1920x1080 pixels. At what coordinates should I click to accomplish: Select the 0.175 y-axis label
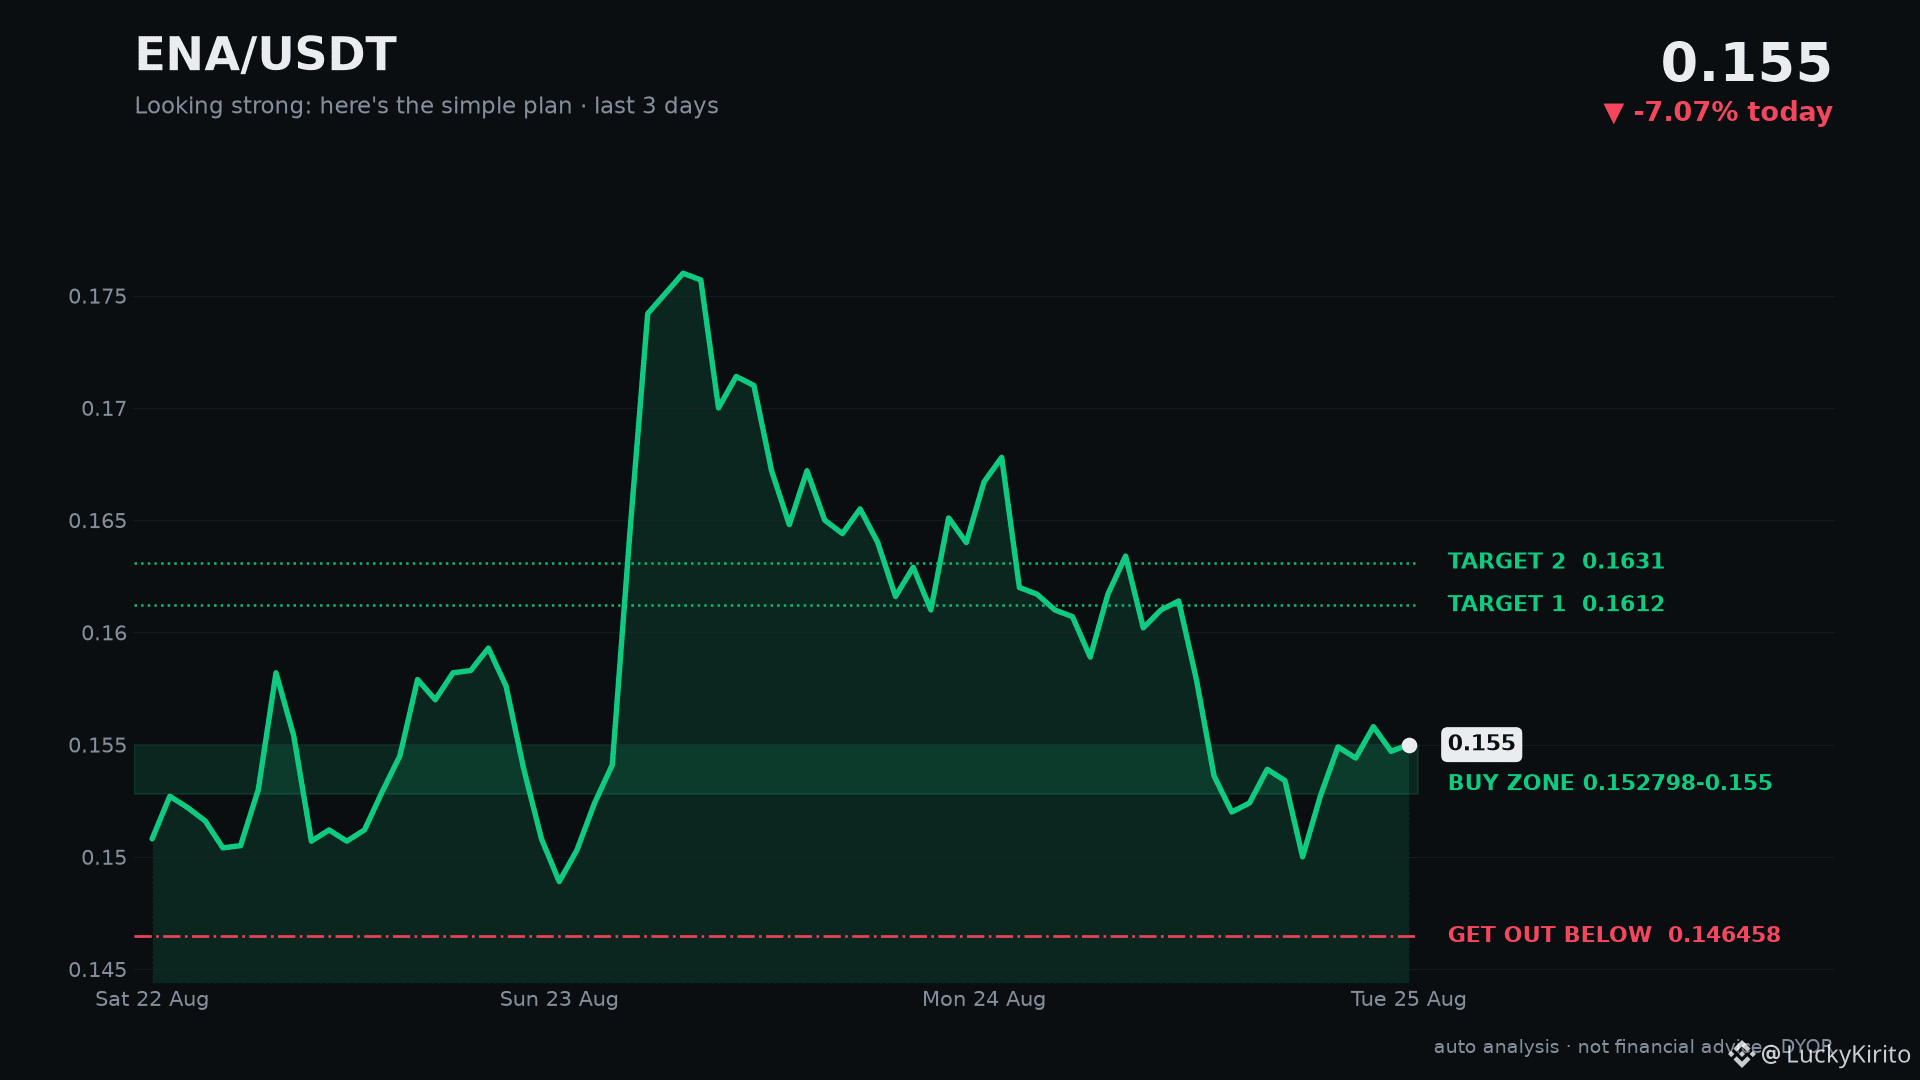(x=98, y=297)
